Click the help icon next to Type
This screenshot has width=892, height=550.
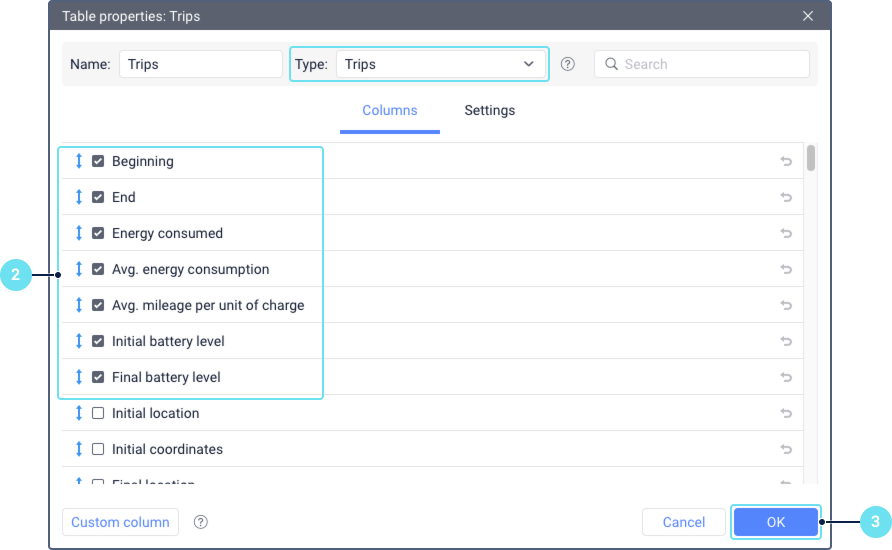click(x=567, y=64)
